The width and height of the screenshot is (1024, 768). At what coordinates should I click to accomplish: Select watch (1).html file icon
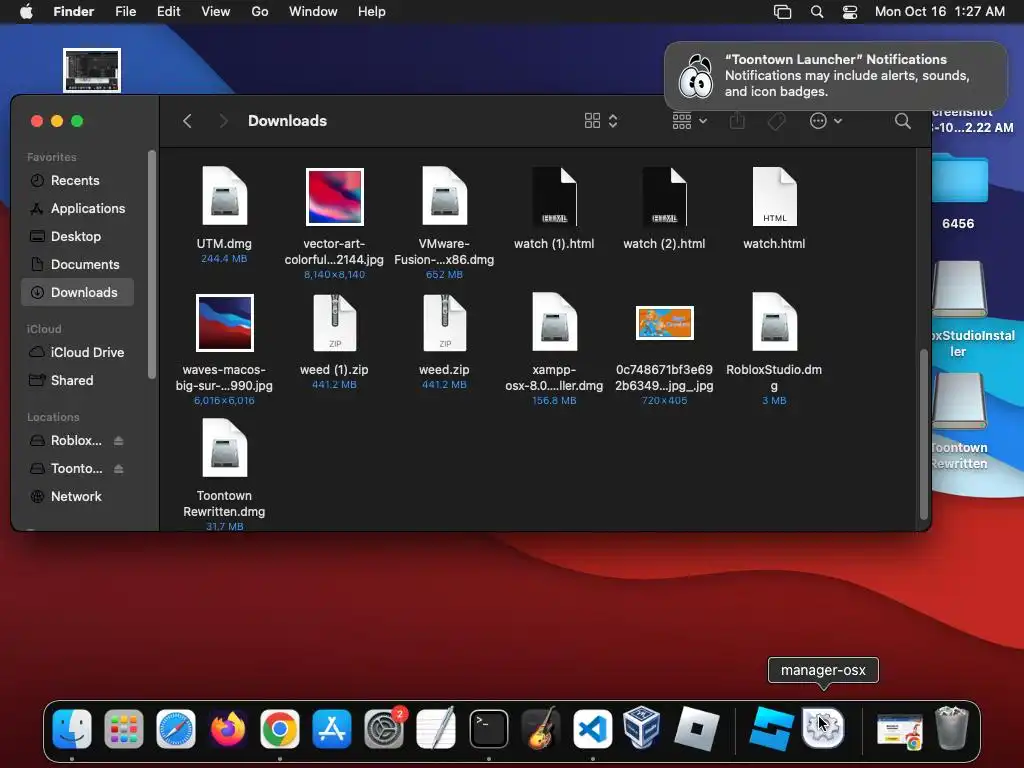click(x=554, y=196)
